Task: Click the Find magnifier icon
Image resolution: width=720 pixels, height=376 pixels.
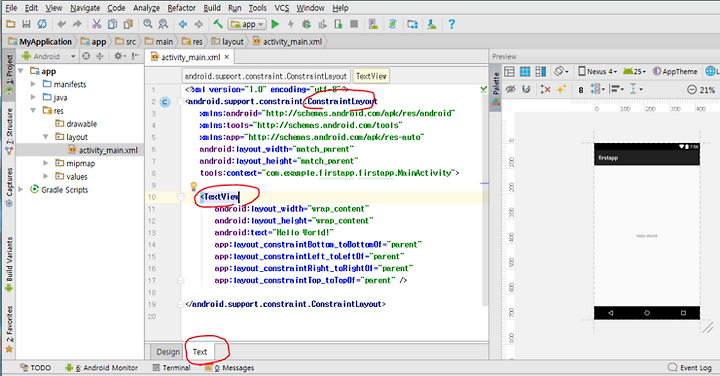Action: point(147,24)
